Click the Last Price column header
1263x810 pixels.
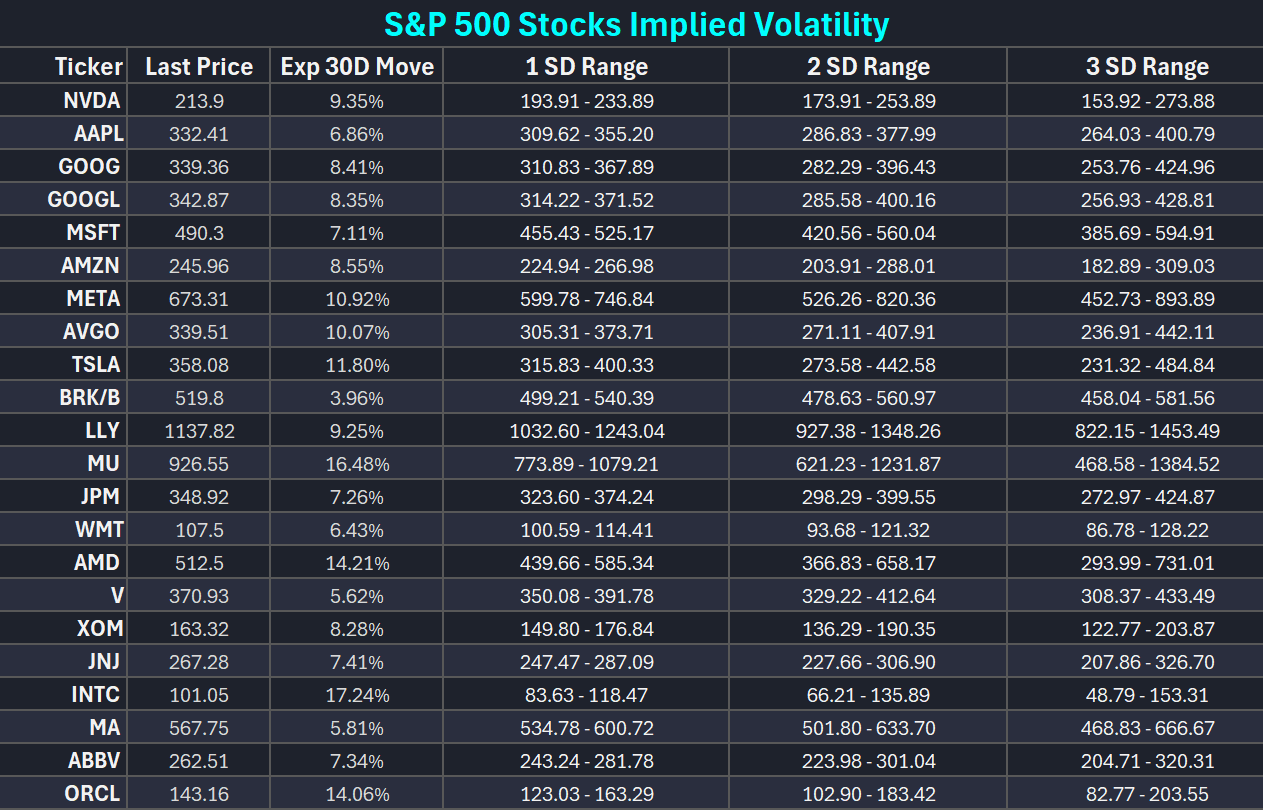[x=199, y=67]
